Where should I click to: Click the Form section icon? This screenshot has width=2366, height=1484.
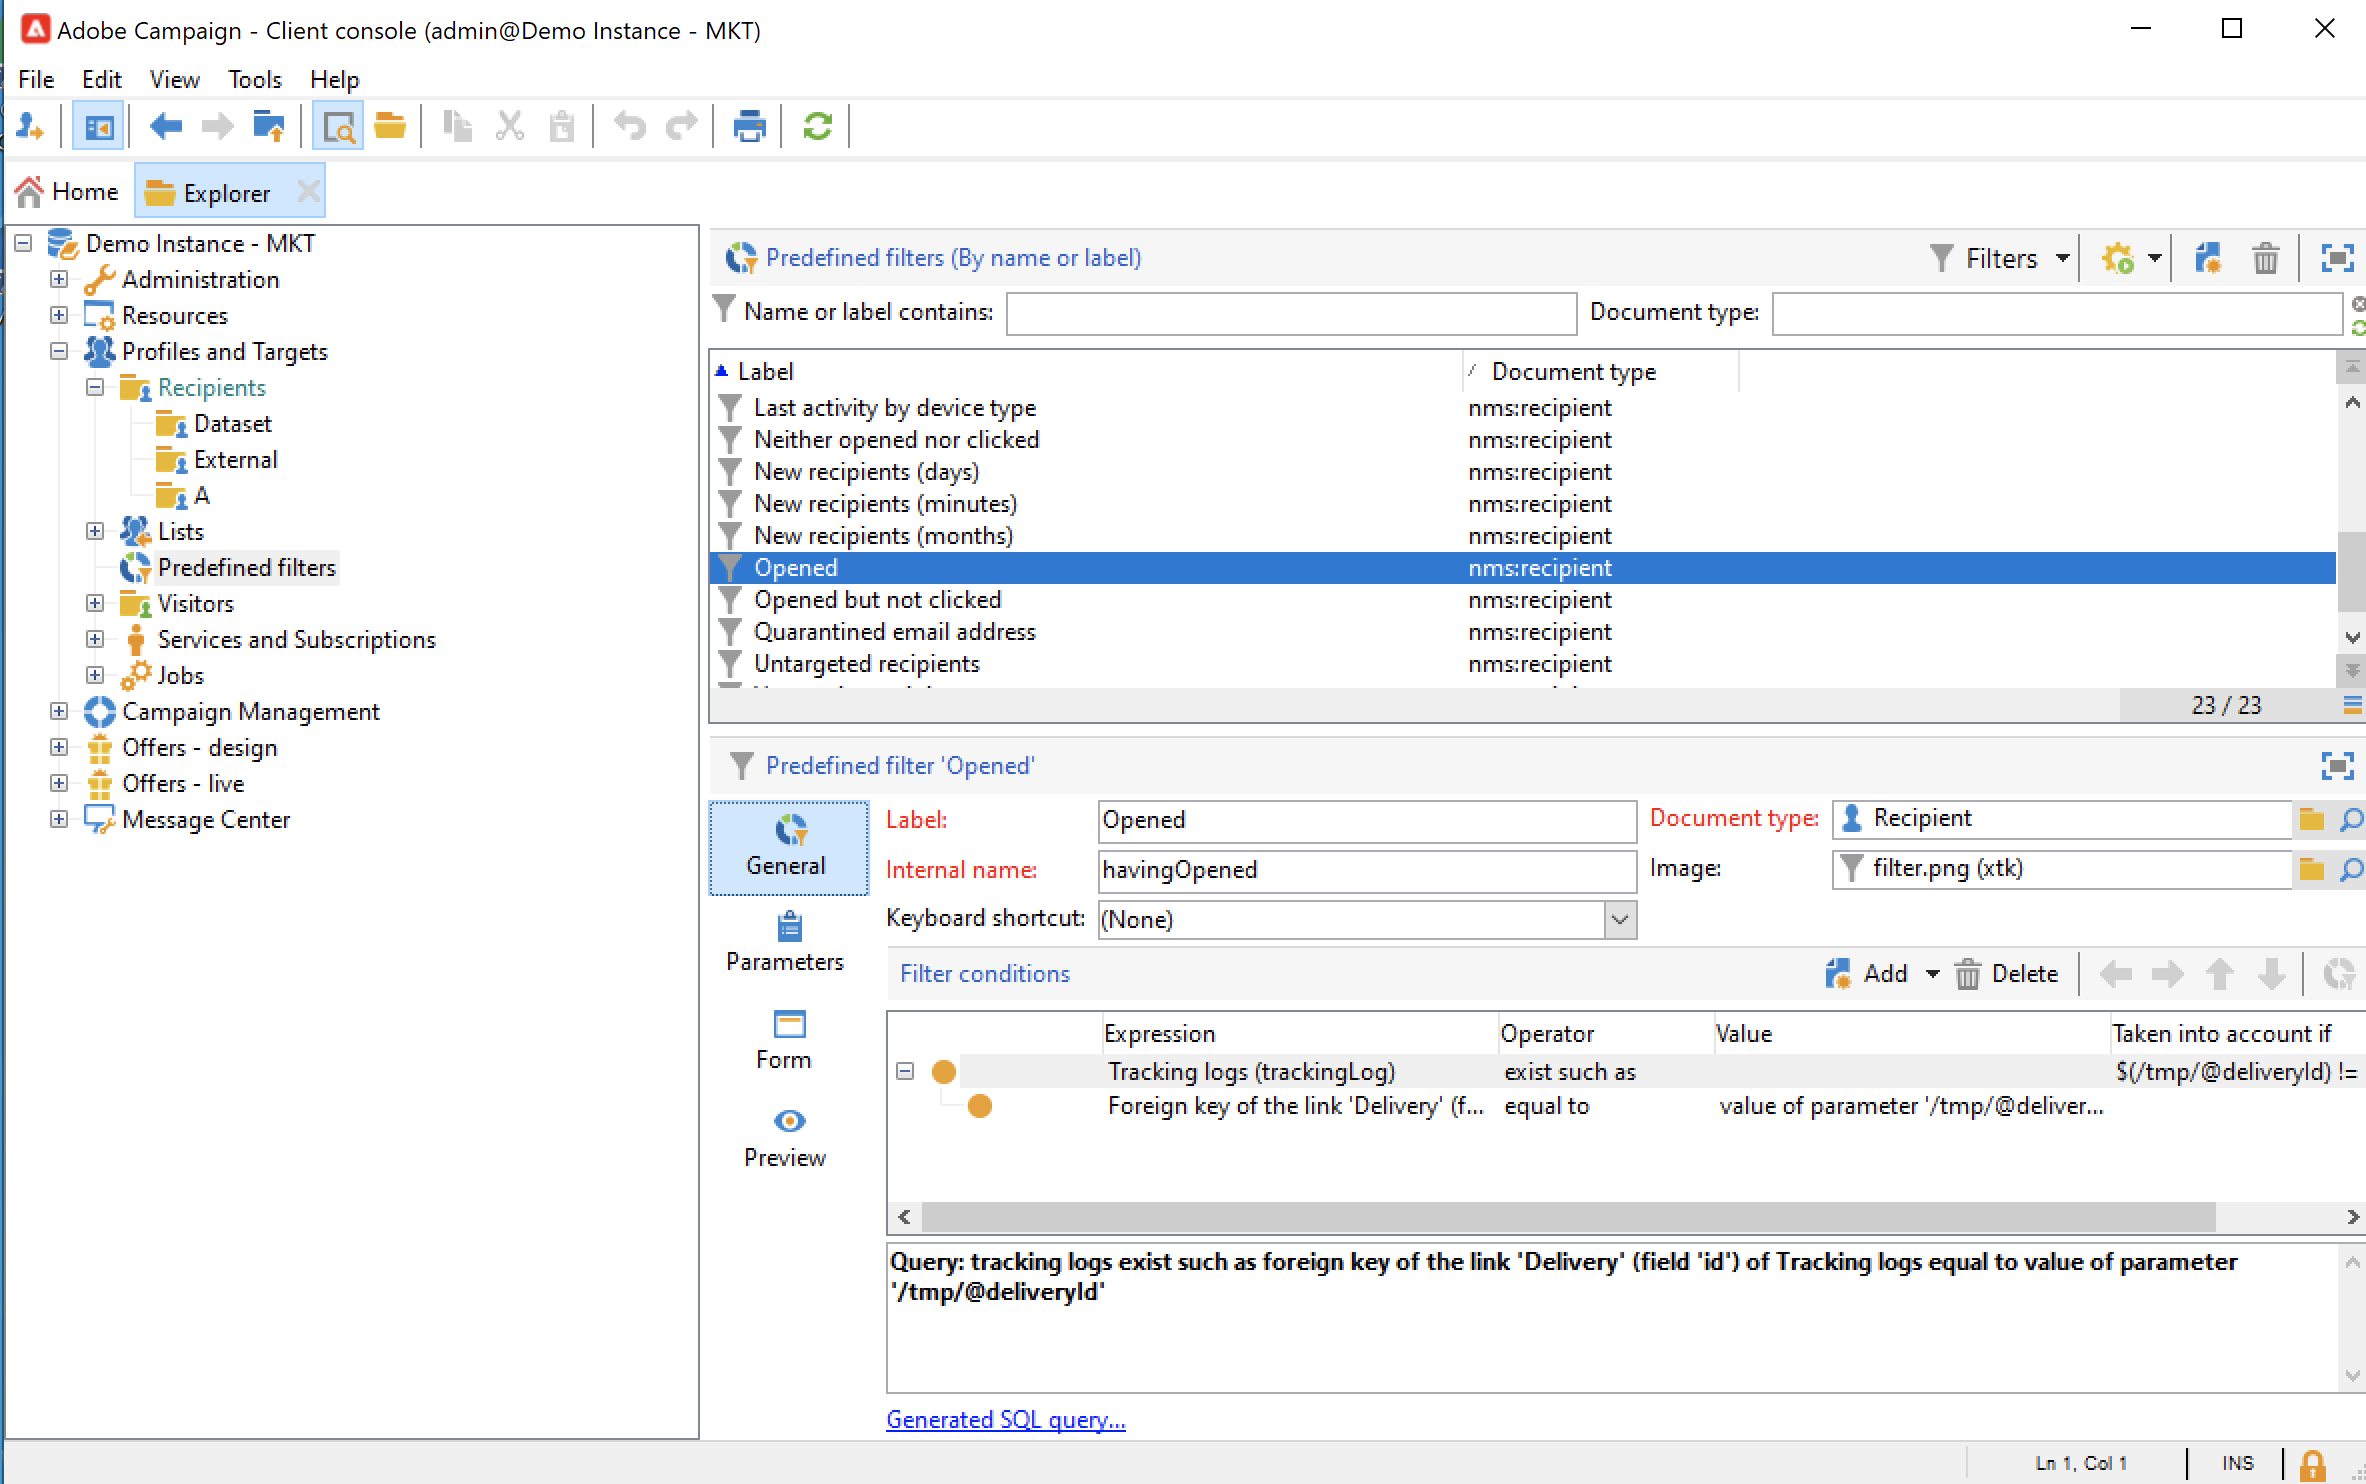[x=788, y=1025]
